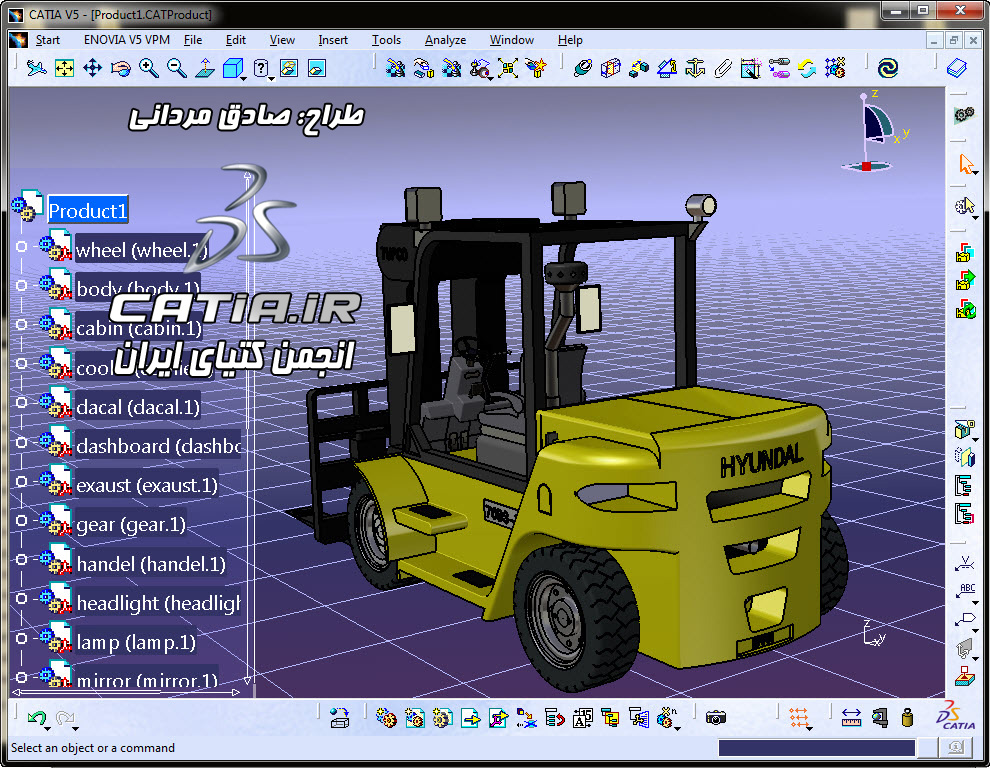This screenshot has height=768, width=990.
Task: Open the Tools menu
Action: tap(386, 40)
